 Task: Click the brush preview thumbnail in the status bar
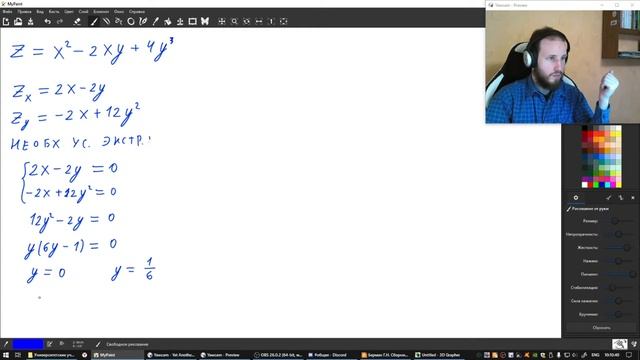tap(619, 344)
